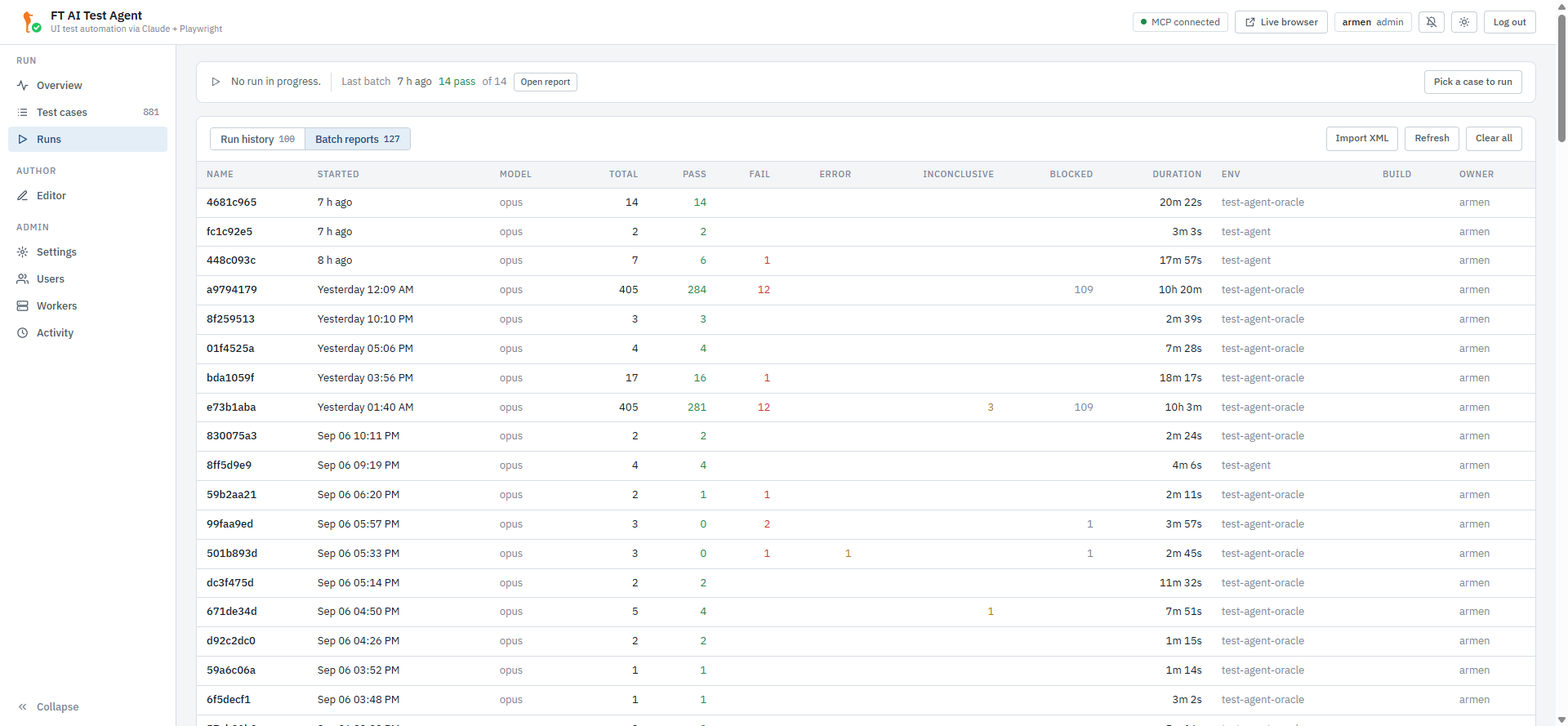
Task: Select Runs in the sidebar
Action: [88, 140]
